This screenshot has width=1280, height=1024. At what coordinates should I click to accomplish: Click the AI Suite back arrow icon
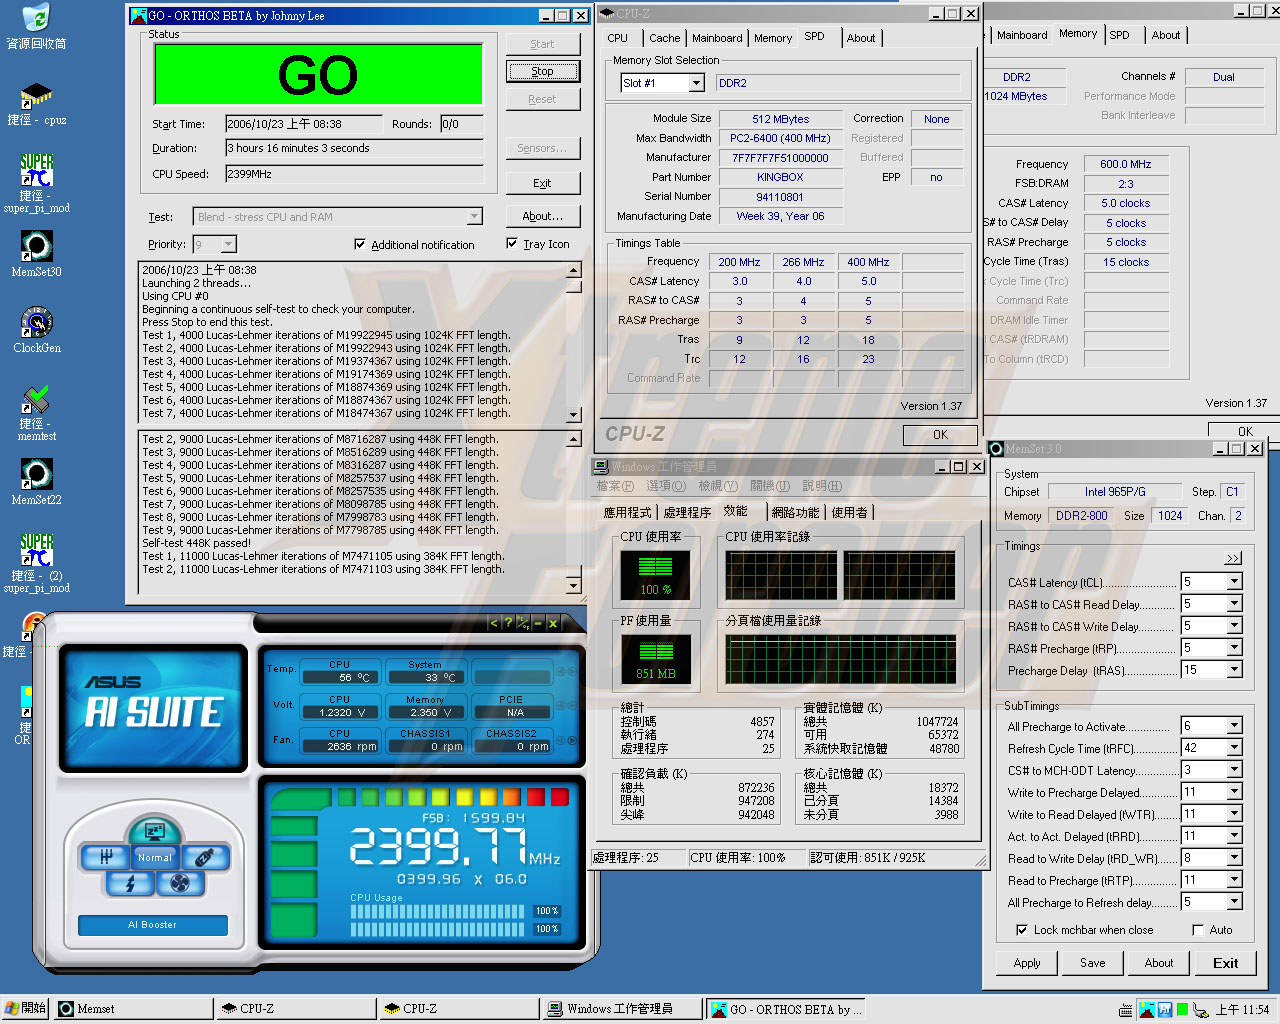tap(494, 622)
